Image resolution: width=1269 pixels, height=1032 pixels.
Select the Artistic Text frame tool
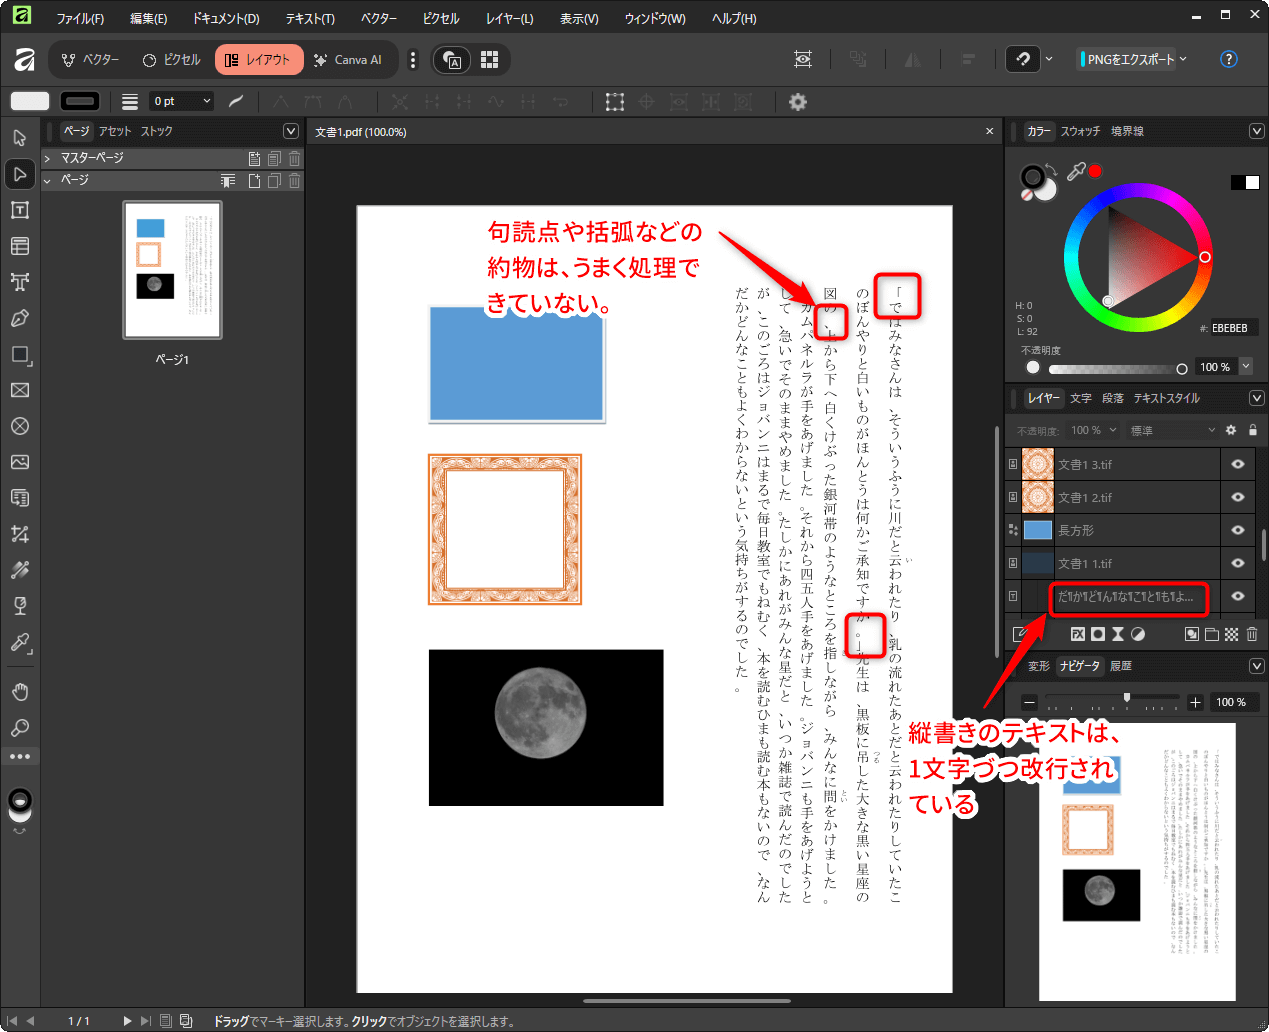click(20, 282)
